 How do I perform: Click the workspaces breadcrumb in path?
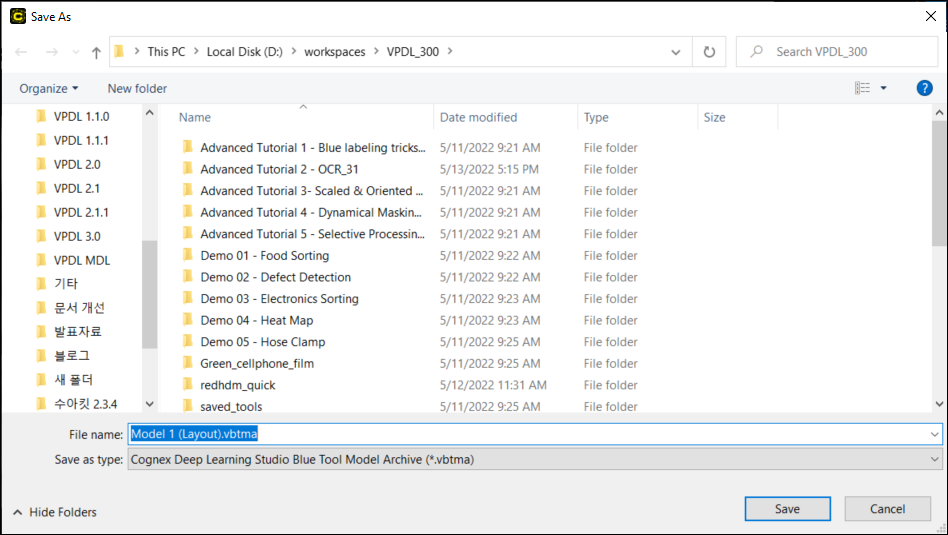(335, 52)
